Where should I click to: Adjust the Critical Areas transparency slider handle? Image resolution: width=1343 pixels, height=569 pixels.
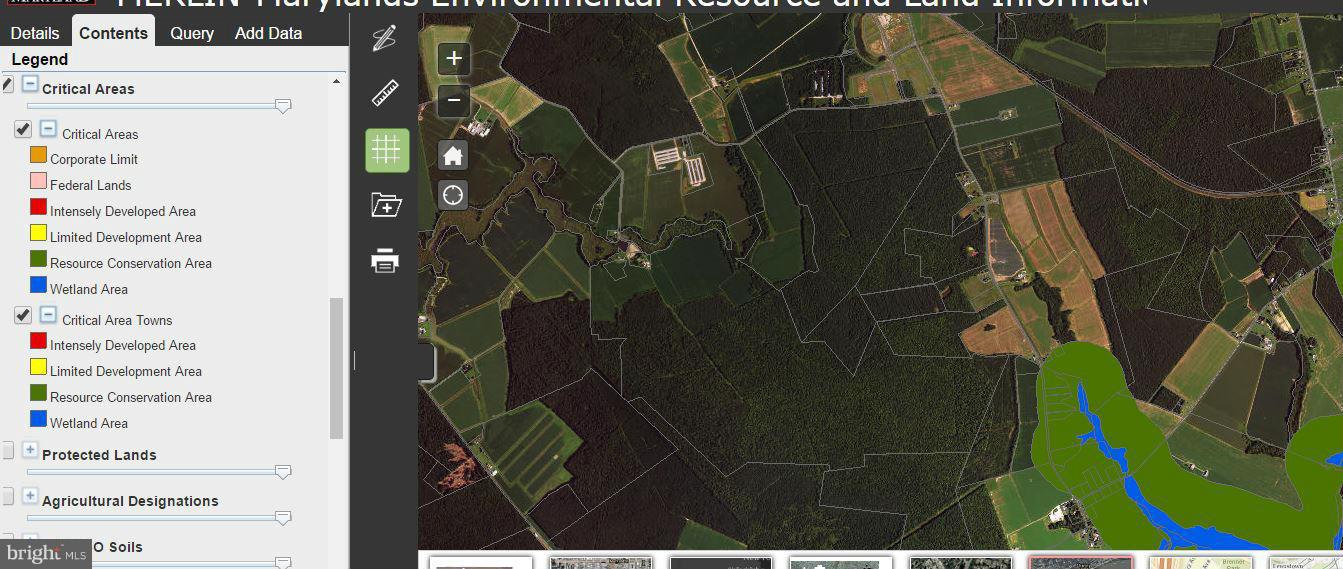(283, 106)
